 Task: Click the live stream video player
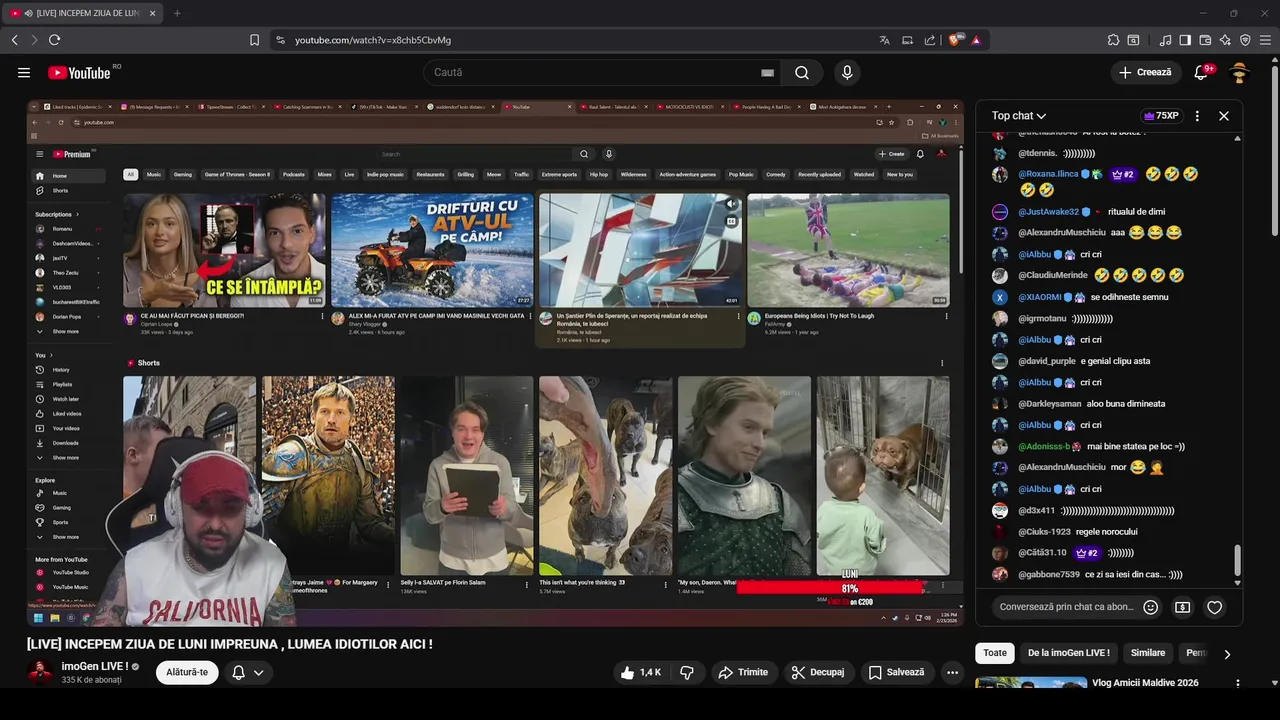[495, 363]
